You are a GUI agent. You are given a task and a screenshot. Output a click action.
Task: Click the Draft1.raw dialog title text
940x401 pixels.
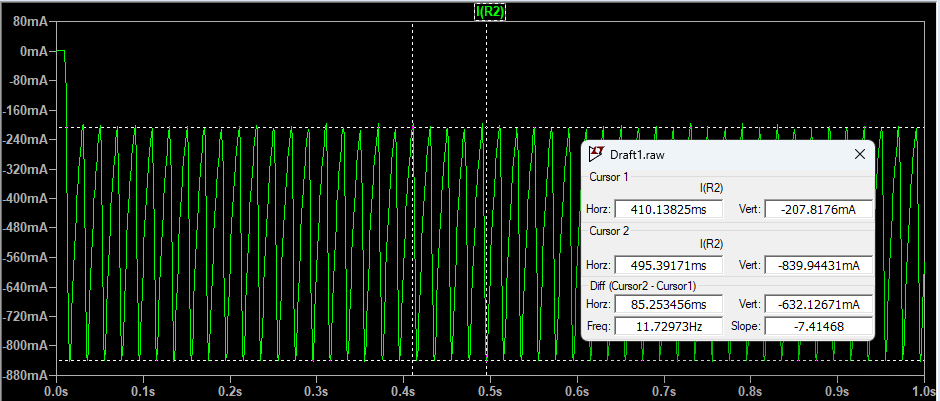[637, 155]
